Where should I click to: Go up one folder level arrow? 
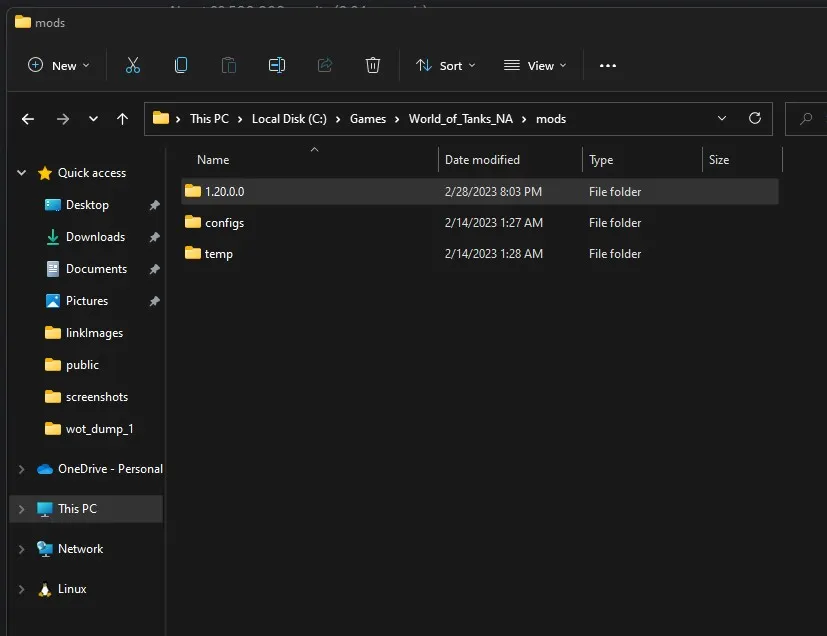[122, 118]
